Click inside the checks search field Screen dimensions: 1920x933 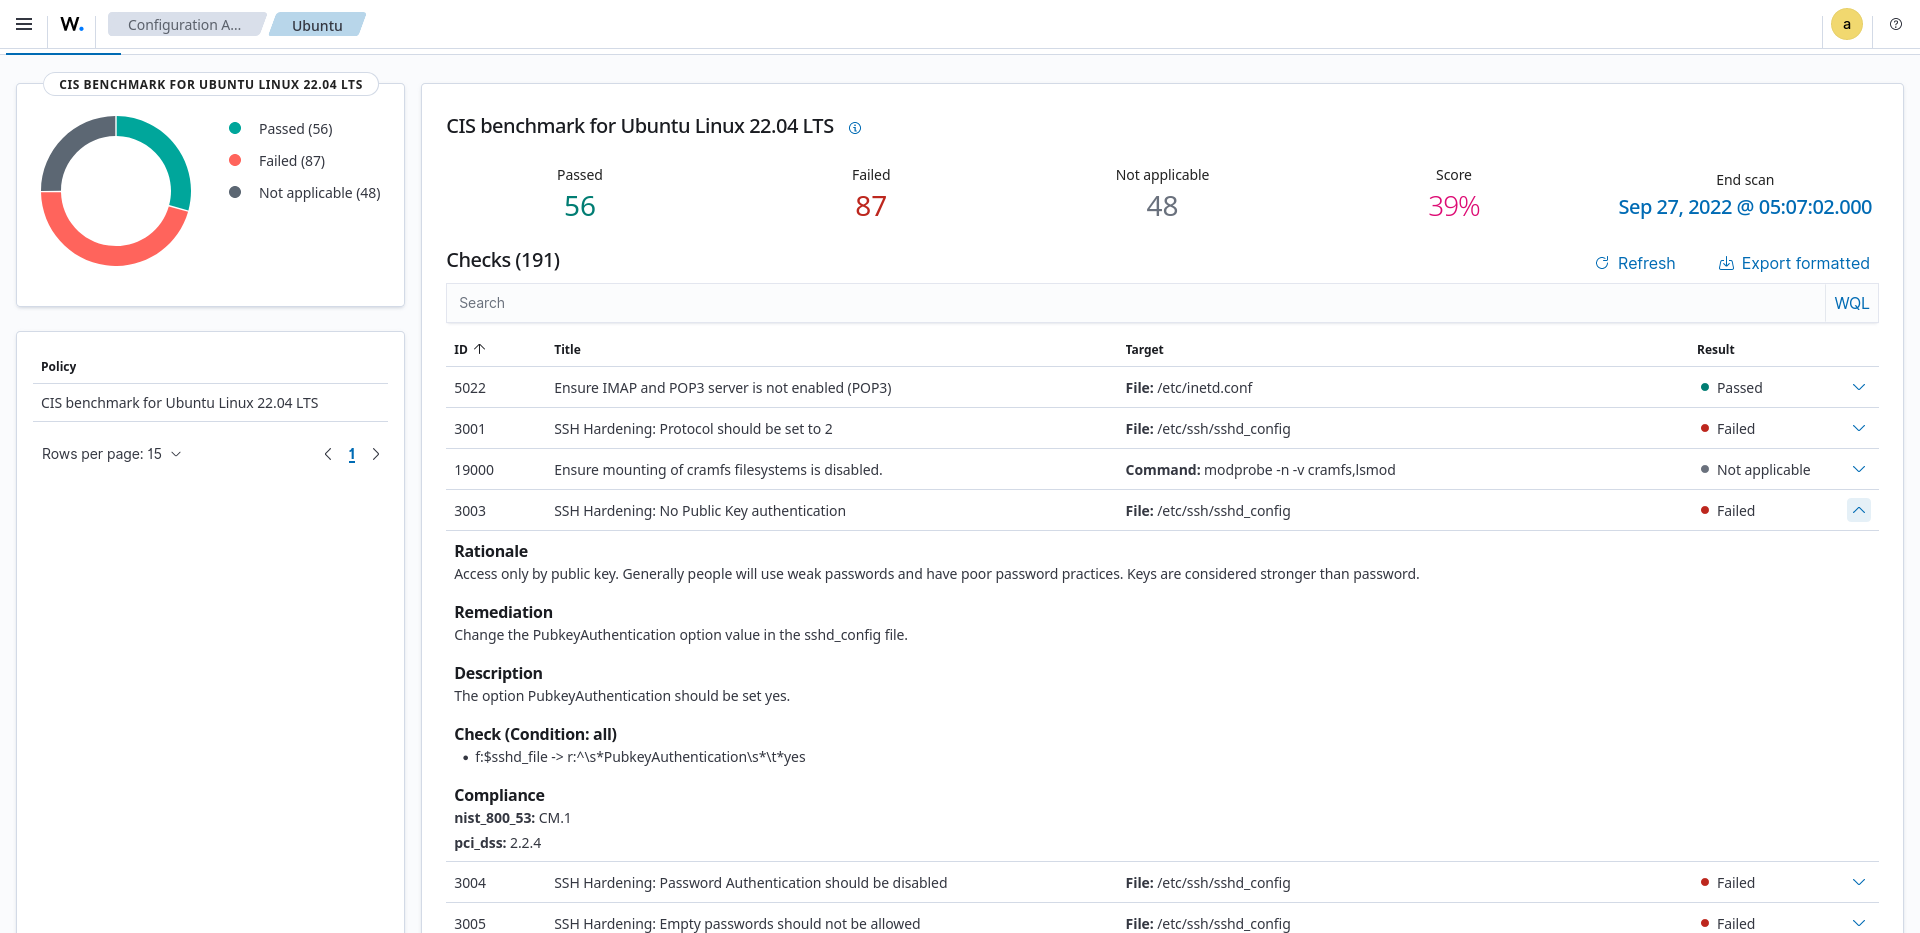(x=900, y=302)
